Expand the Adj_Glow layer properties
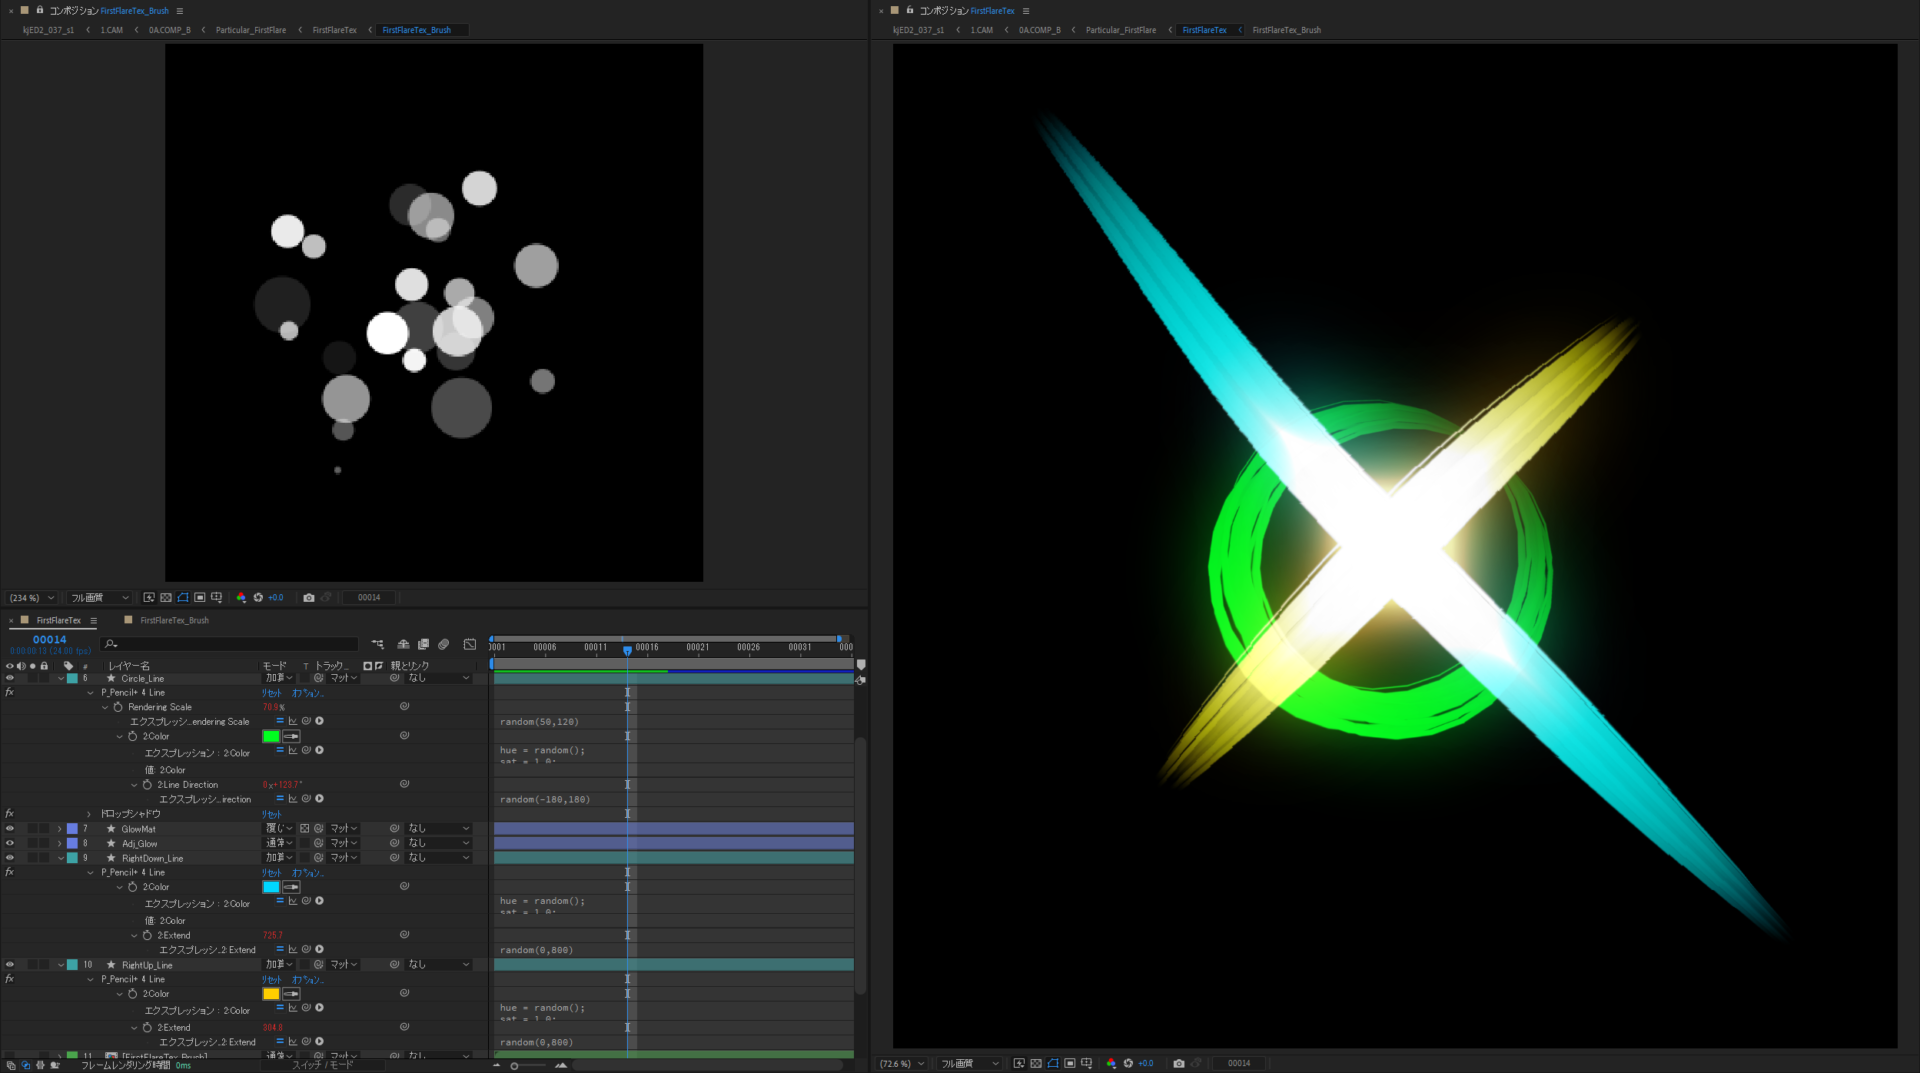This screenshot has height=1073, width=1920. [x=60, y=844]
